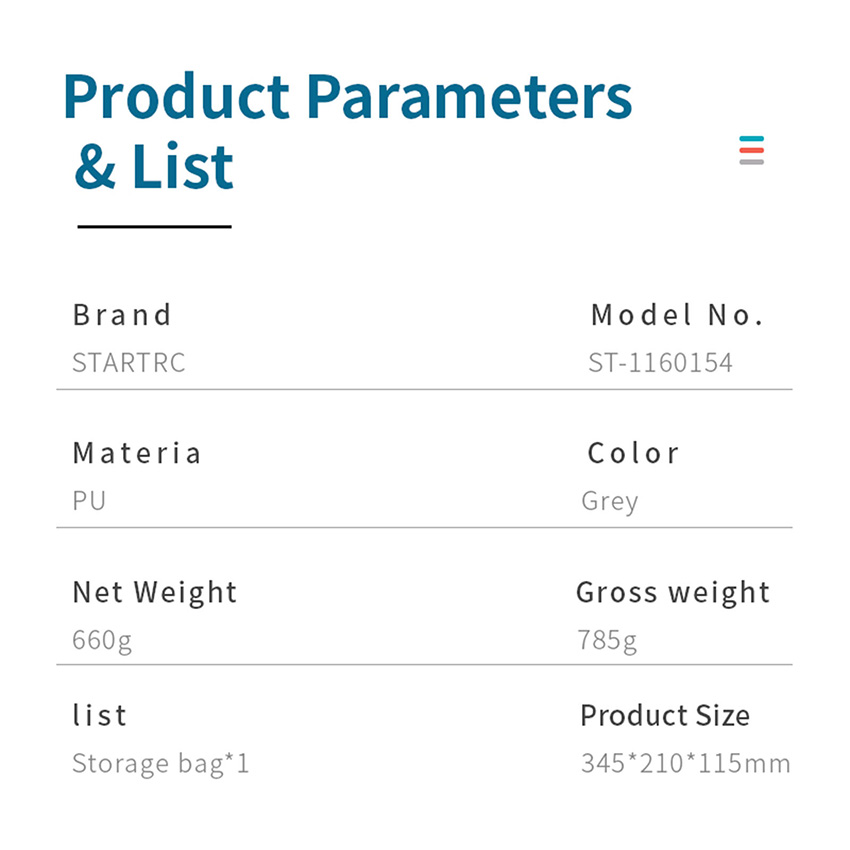
Task: Click the ST-1160154 model number
Action: [660, 362]
